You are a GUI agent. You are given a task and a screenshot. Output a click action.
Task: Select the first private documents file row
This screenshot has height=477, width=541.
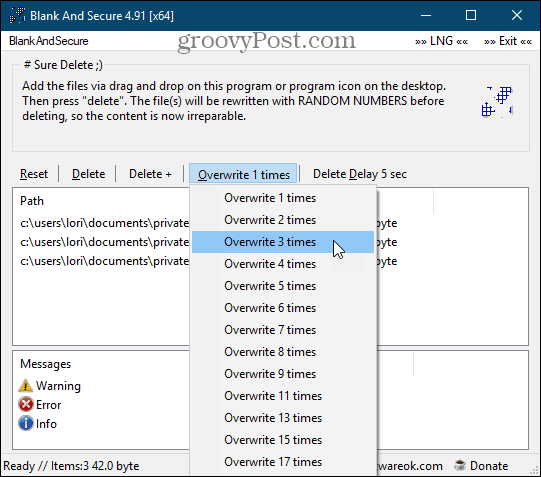pyautogui.click(x=105, y=223)
